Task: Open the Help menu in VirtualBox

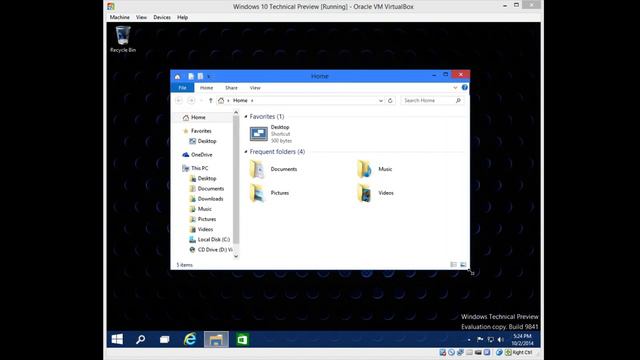Action: pyautogui.click(x=182, y=17)
